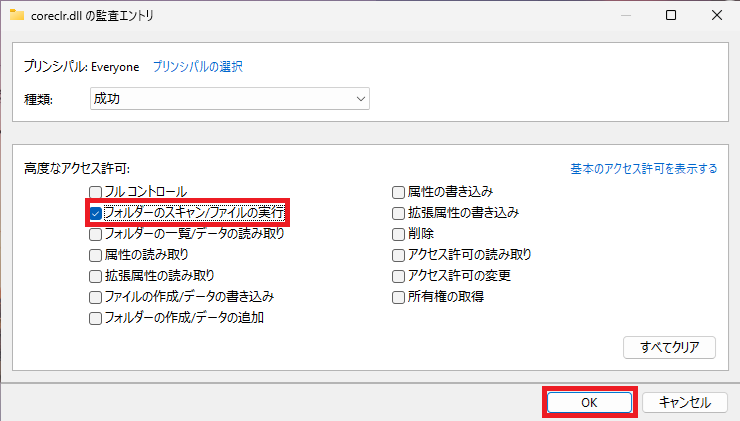Enable アクセス許可の読み取り checkbox
Viewport: 740px width, 421px height.
pyautogui.click(x=398, y=255)
